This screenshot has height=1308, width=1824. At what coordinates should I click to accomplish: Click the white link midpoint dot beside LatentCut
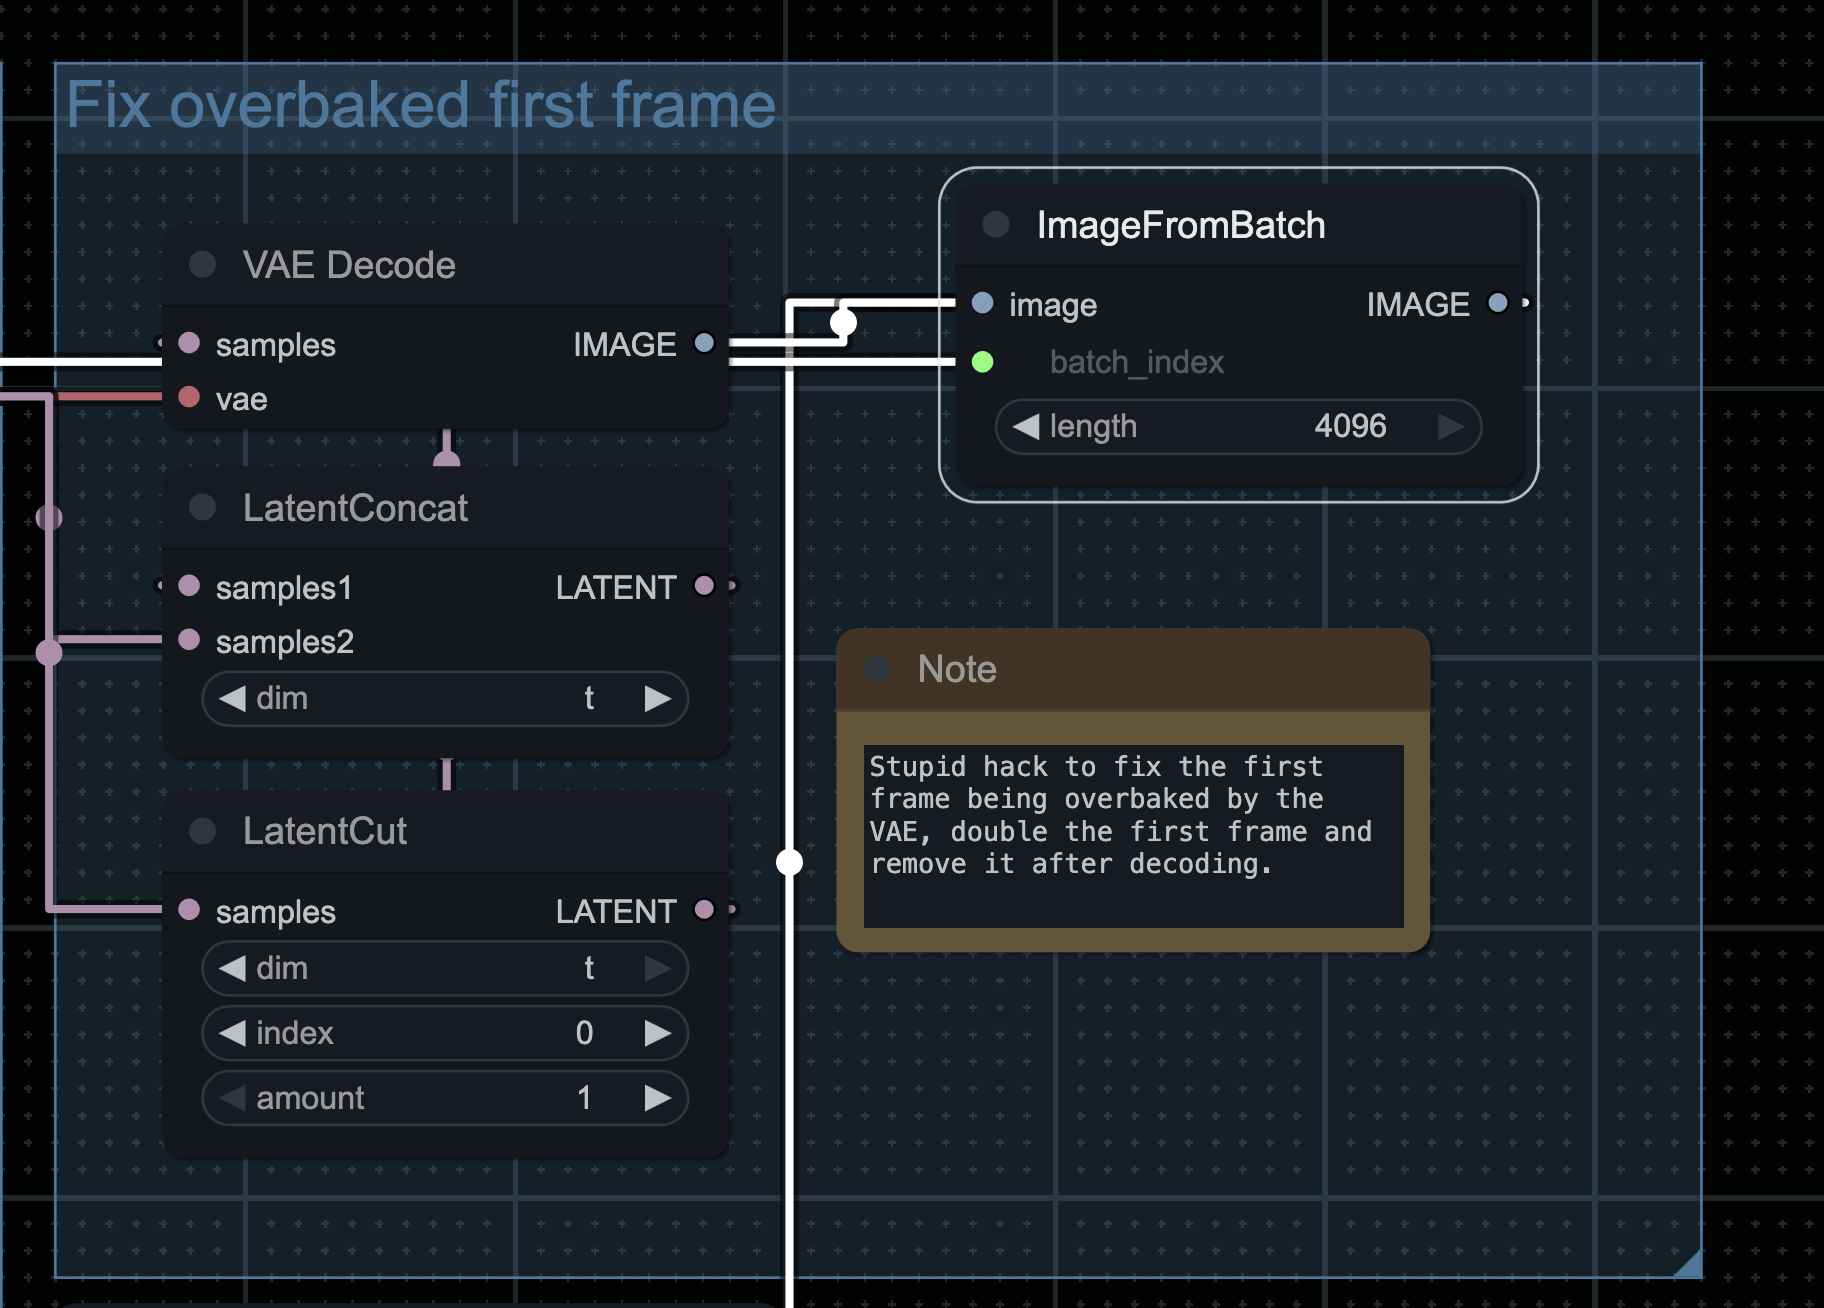pyautogui.click(x=789, y=861)
